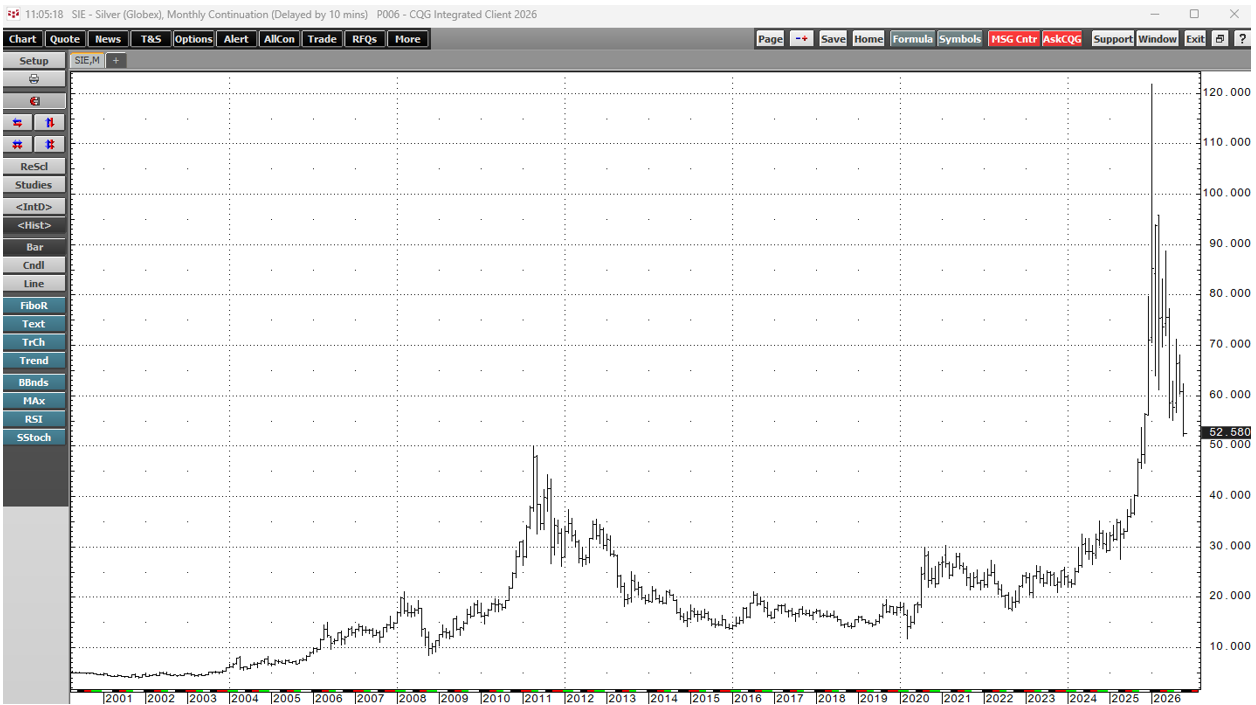
Task: Select the FiboR Fibonacci retracement tool
Action: pos(34,305)
